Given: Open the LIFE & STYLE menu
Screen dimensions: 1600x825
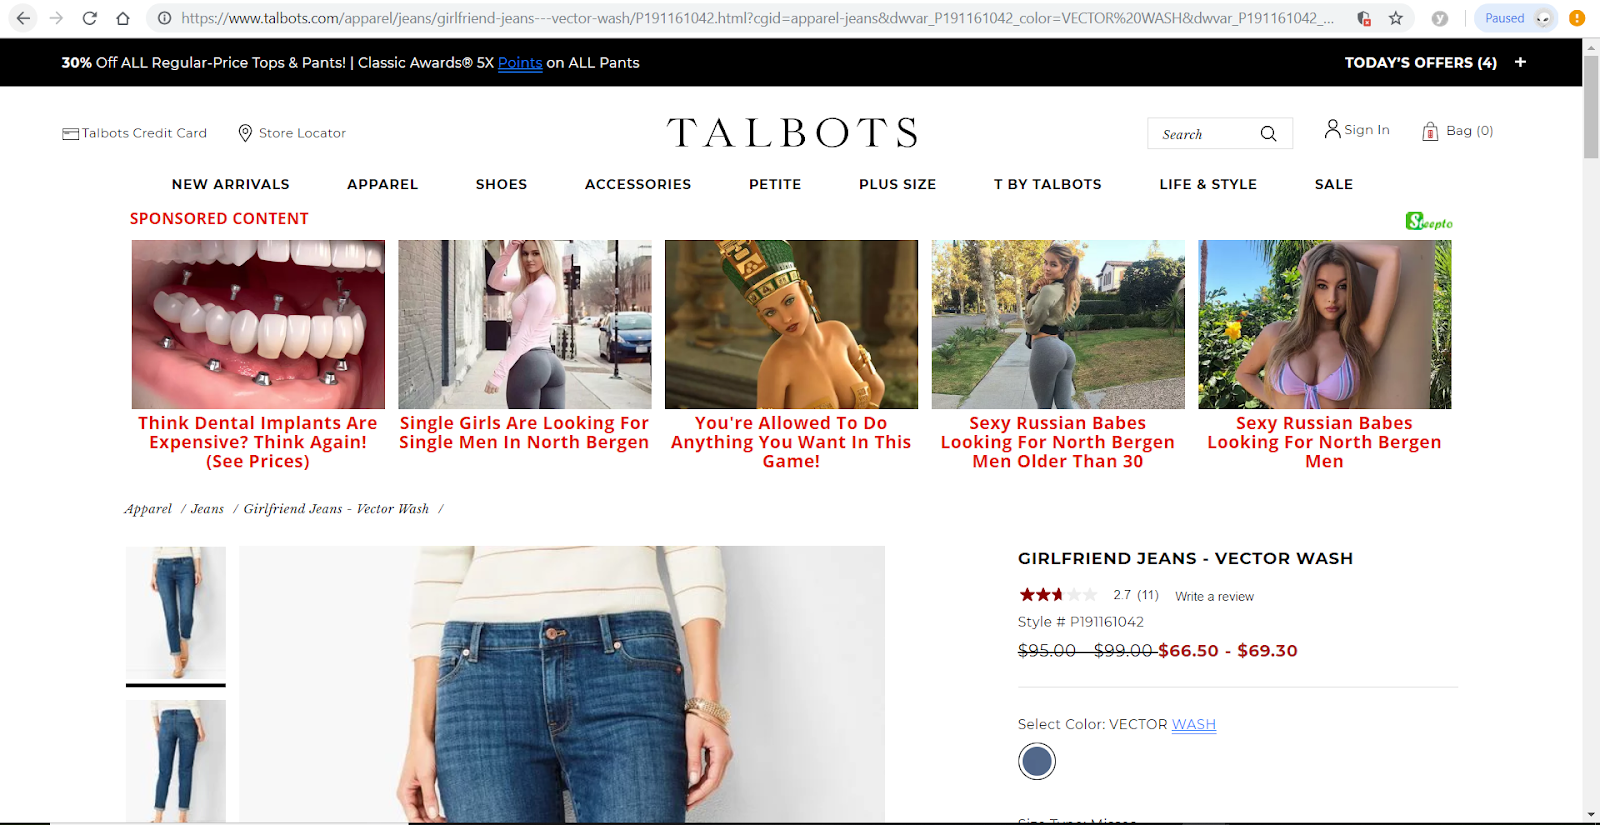Looking at the screenshot, I should point(1208,184).
